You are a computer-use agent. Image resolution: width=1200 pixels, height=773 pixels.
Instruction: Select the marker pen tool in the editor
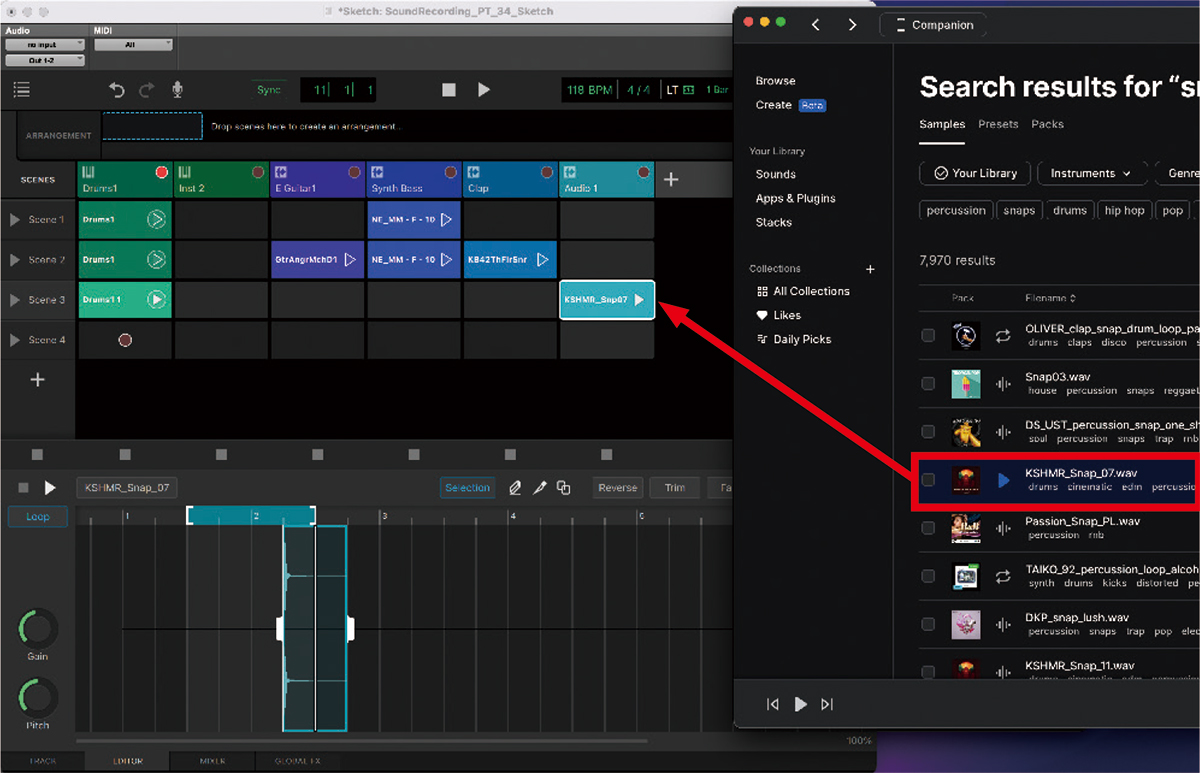(x=539, y=488)
